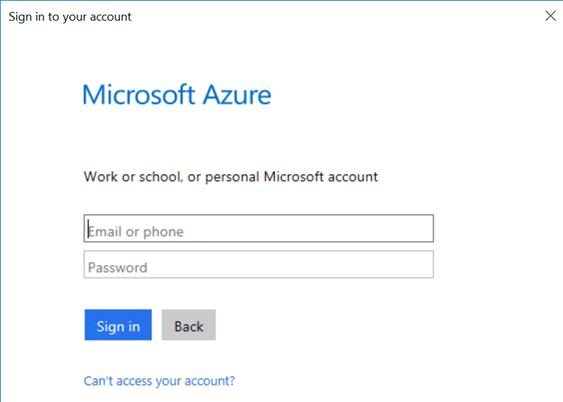Focus the Password input box

(x=259, y=265)
